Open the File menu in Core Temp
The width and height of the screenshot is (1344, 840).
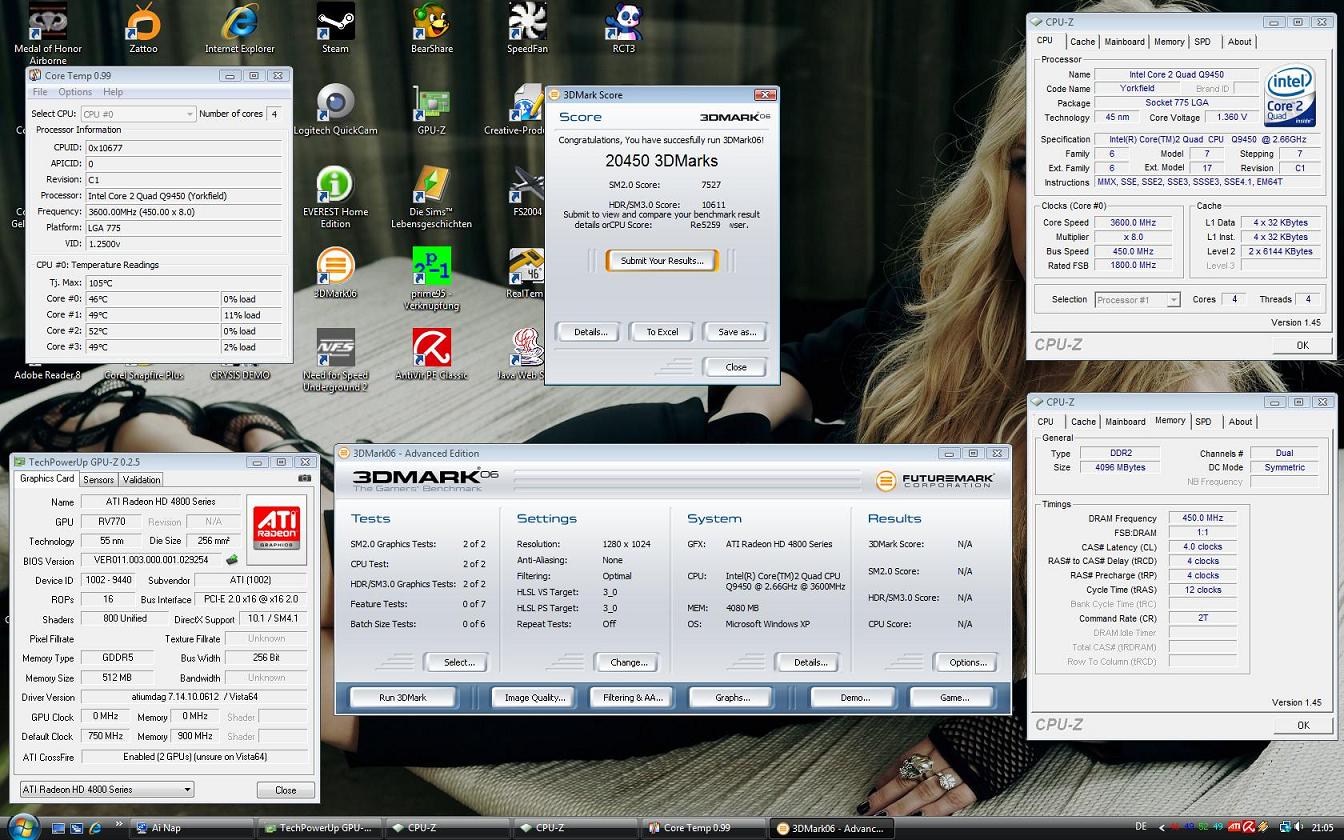tap(41, 92)
